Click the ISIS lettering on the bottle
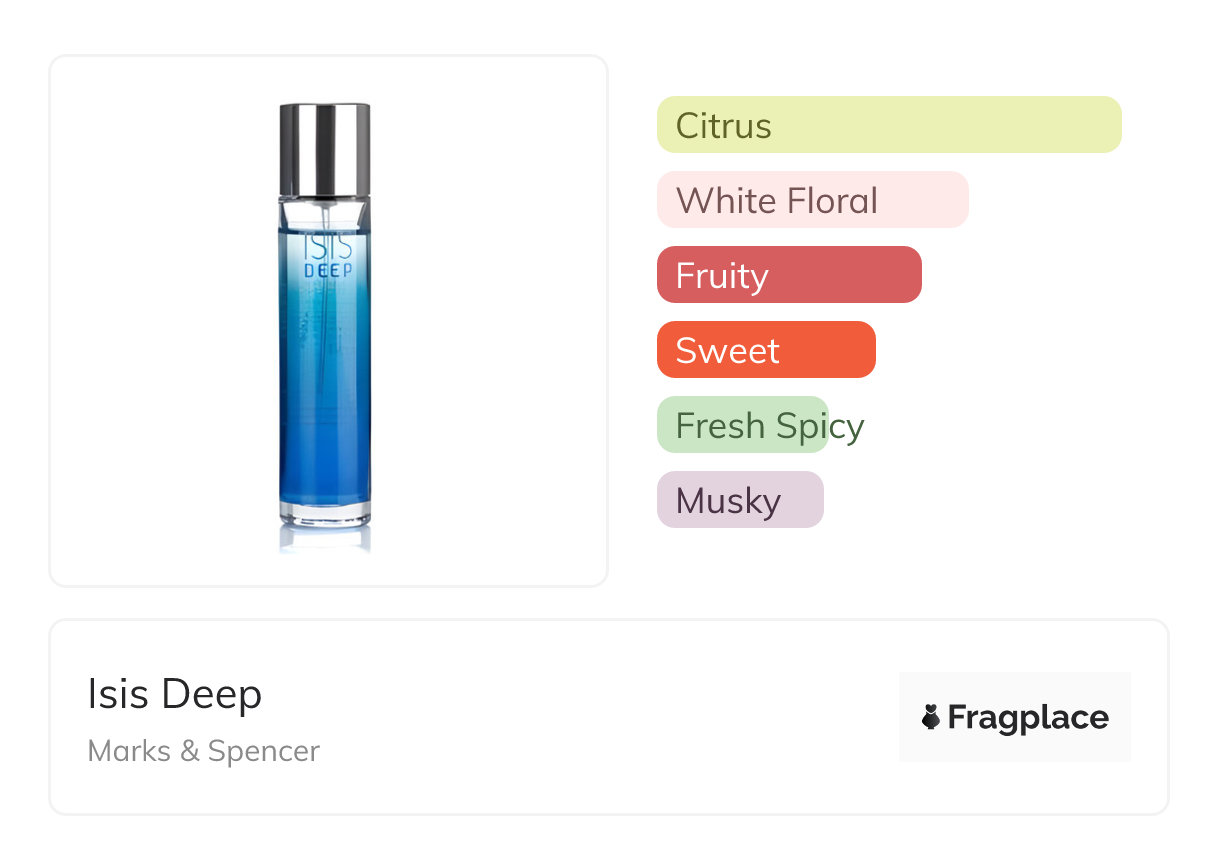Image resolution: width=1218 pixels, height=864 pixels. [x=324, y=246]
